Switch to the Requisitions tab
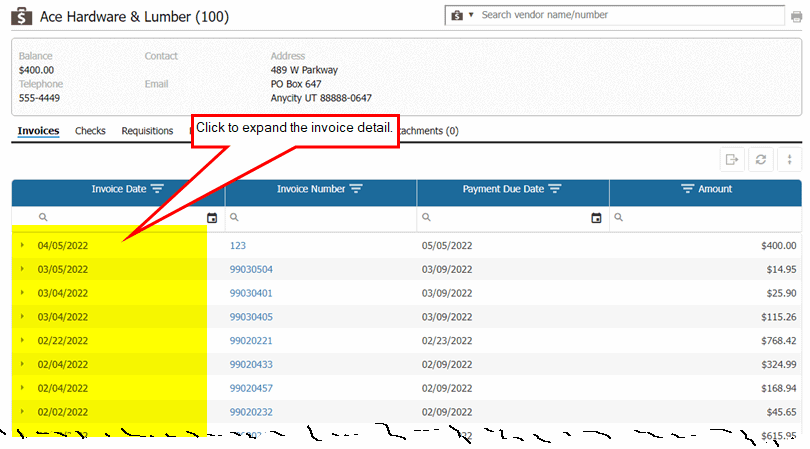Viewport: 810px width, 449px height. (x=147, y=131)
